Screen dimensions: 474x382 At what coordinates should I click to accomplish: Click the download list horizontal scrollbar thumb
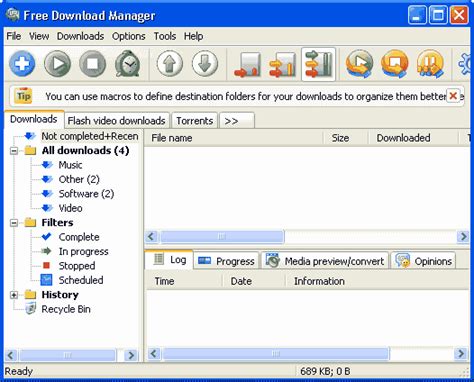[x=222, y=237]
